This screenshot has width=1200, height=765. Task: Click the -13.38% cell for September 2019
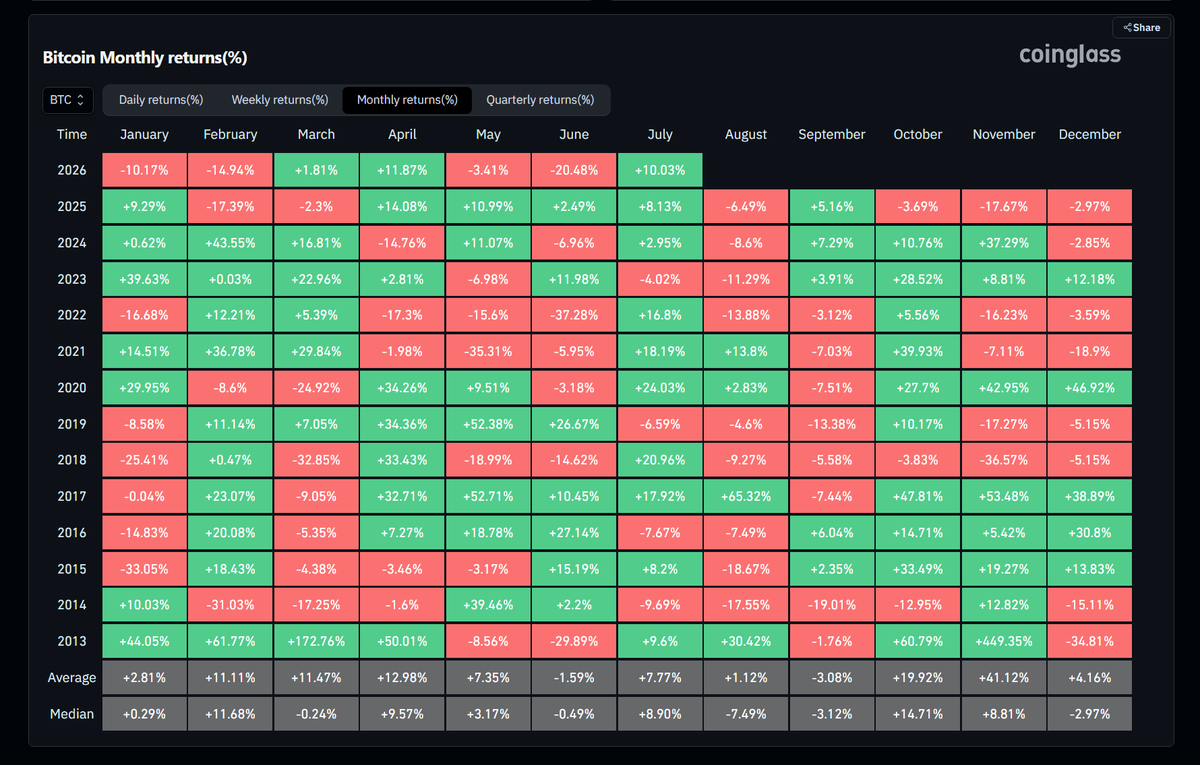click(x=832, y=424)
